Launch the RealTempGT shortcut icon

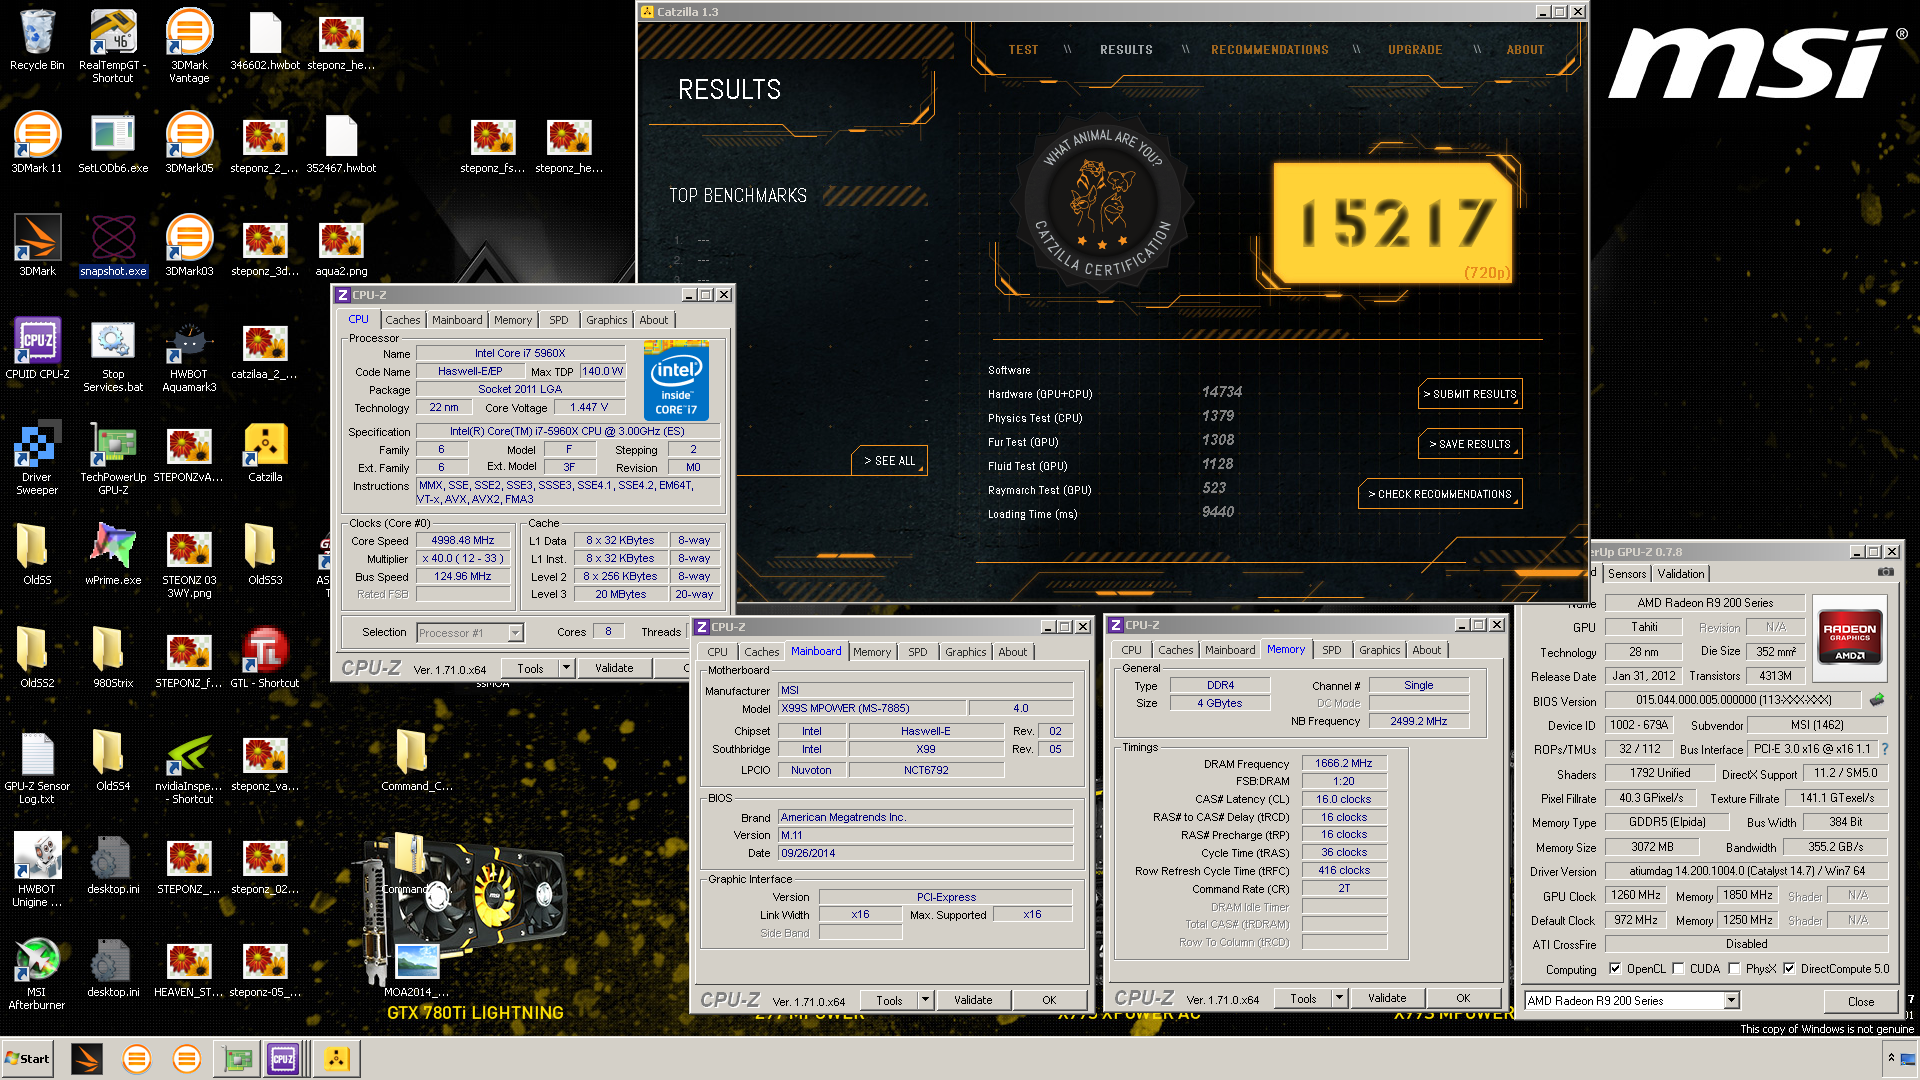(113, 45)
